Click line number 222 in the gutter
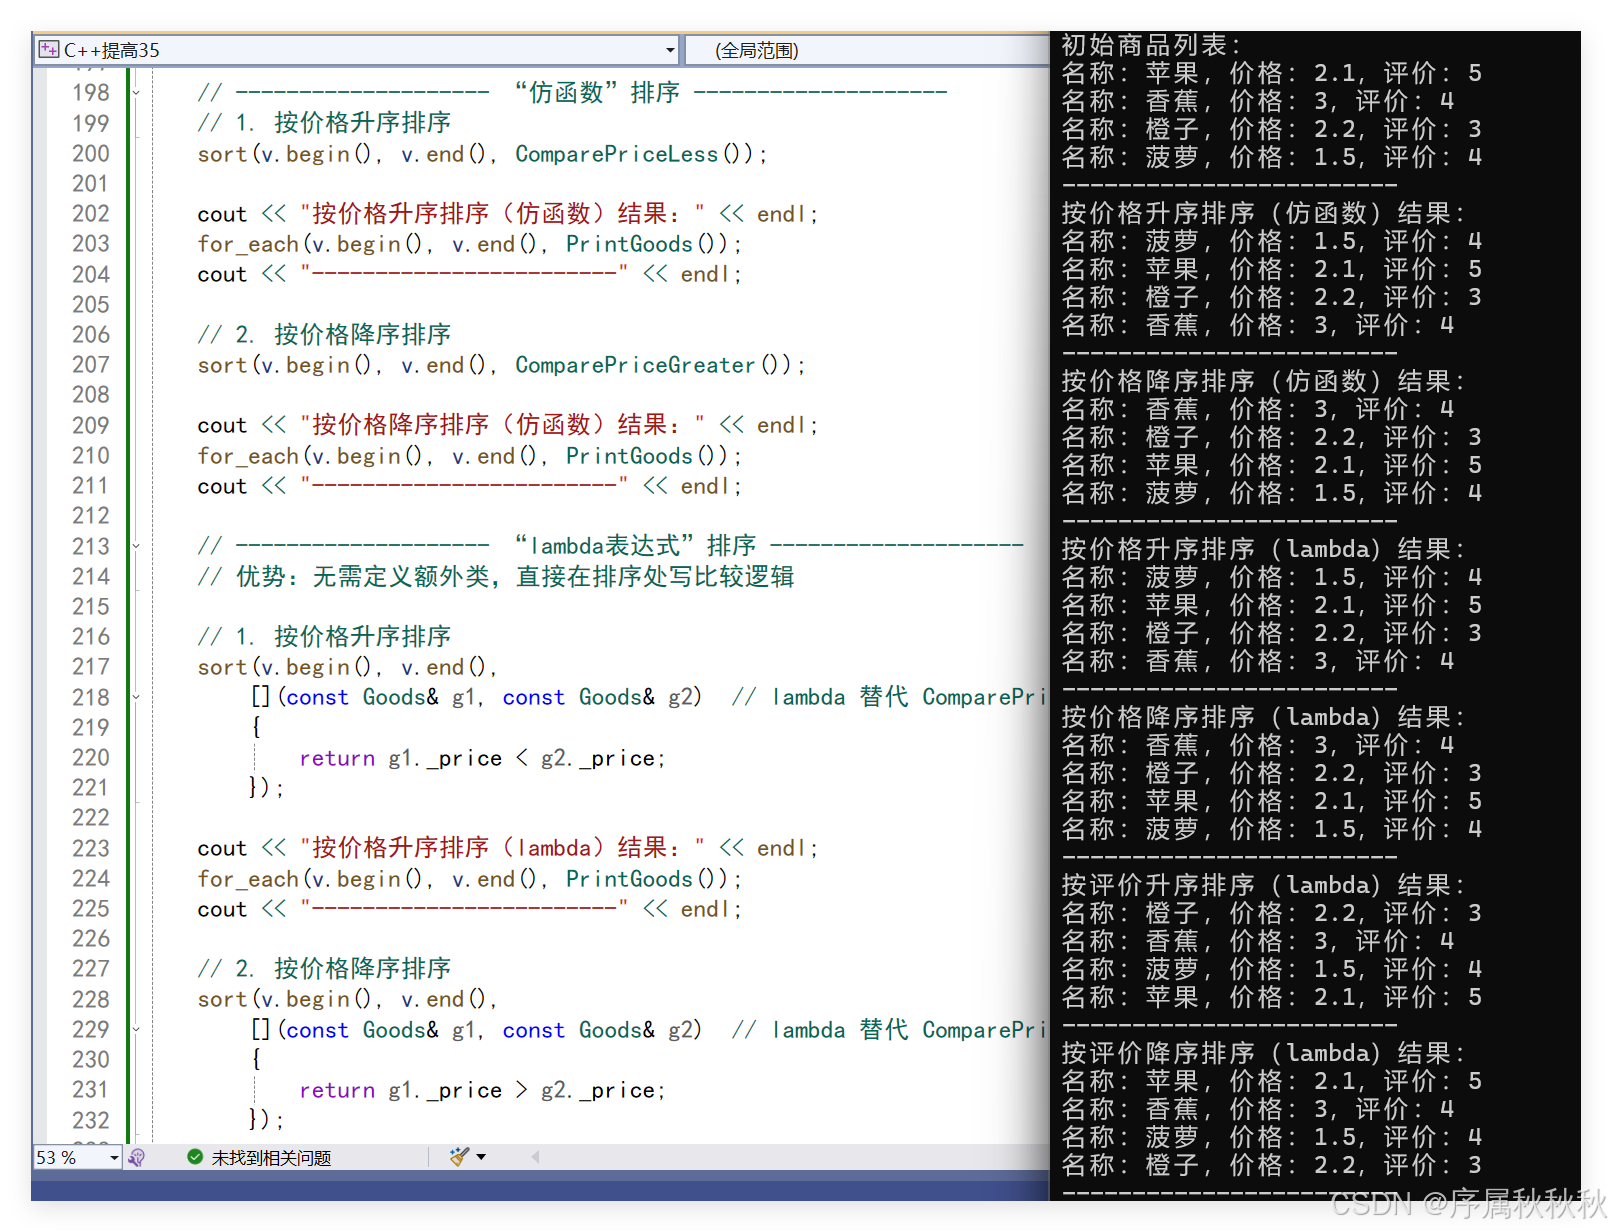 tap(90, 818)
